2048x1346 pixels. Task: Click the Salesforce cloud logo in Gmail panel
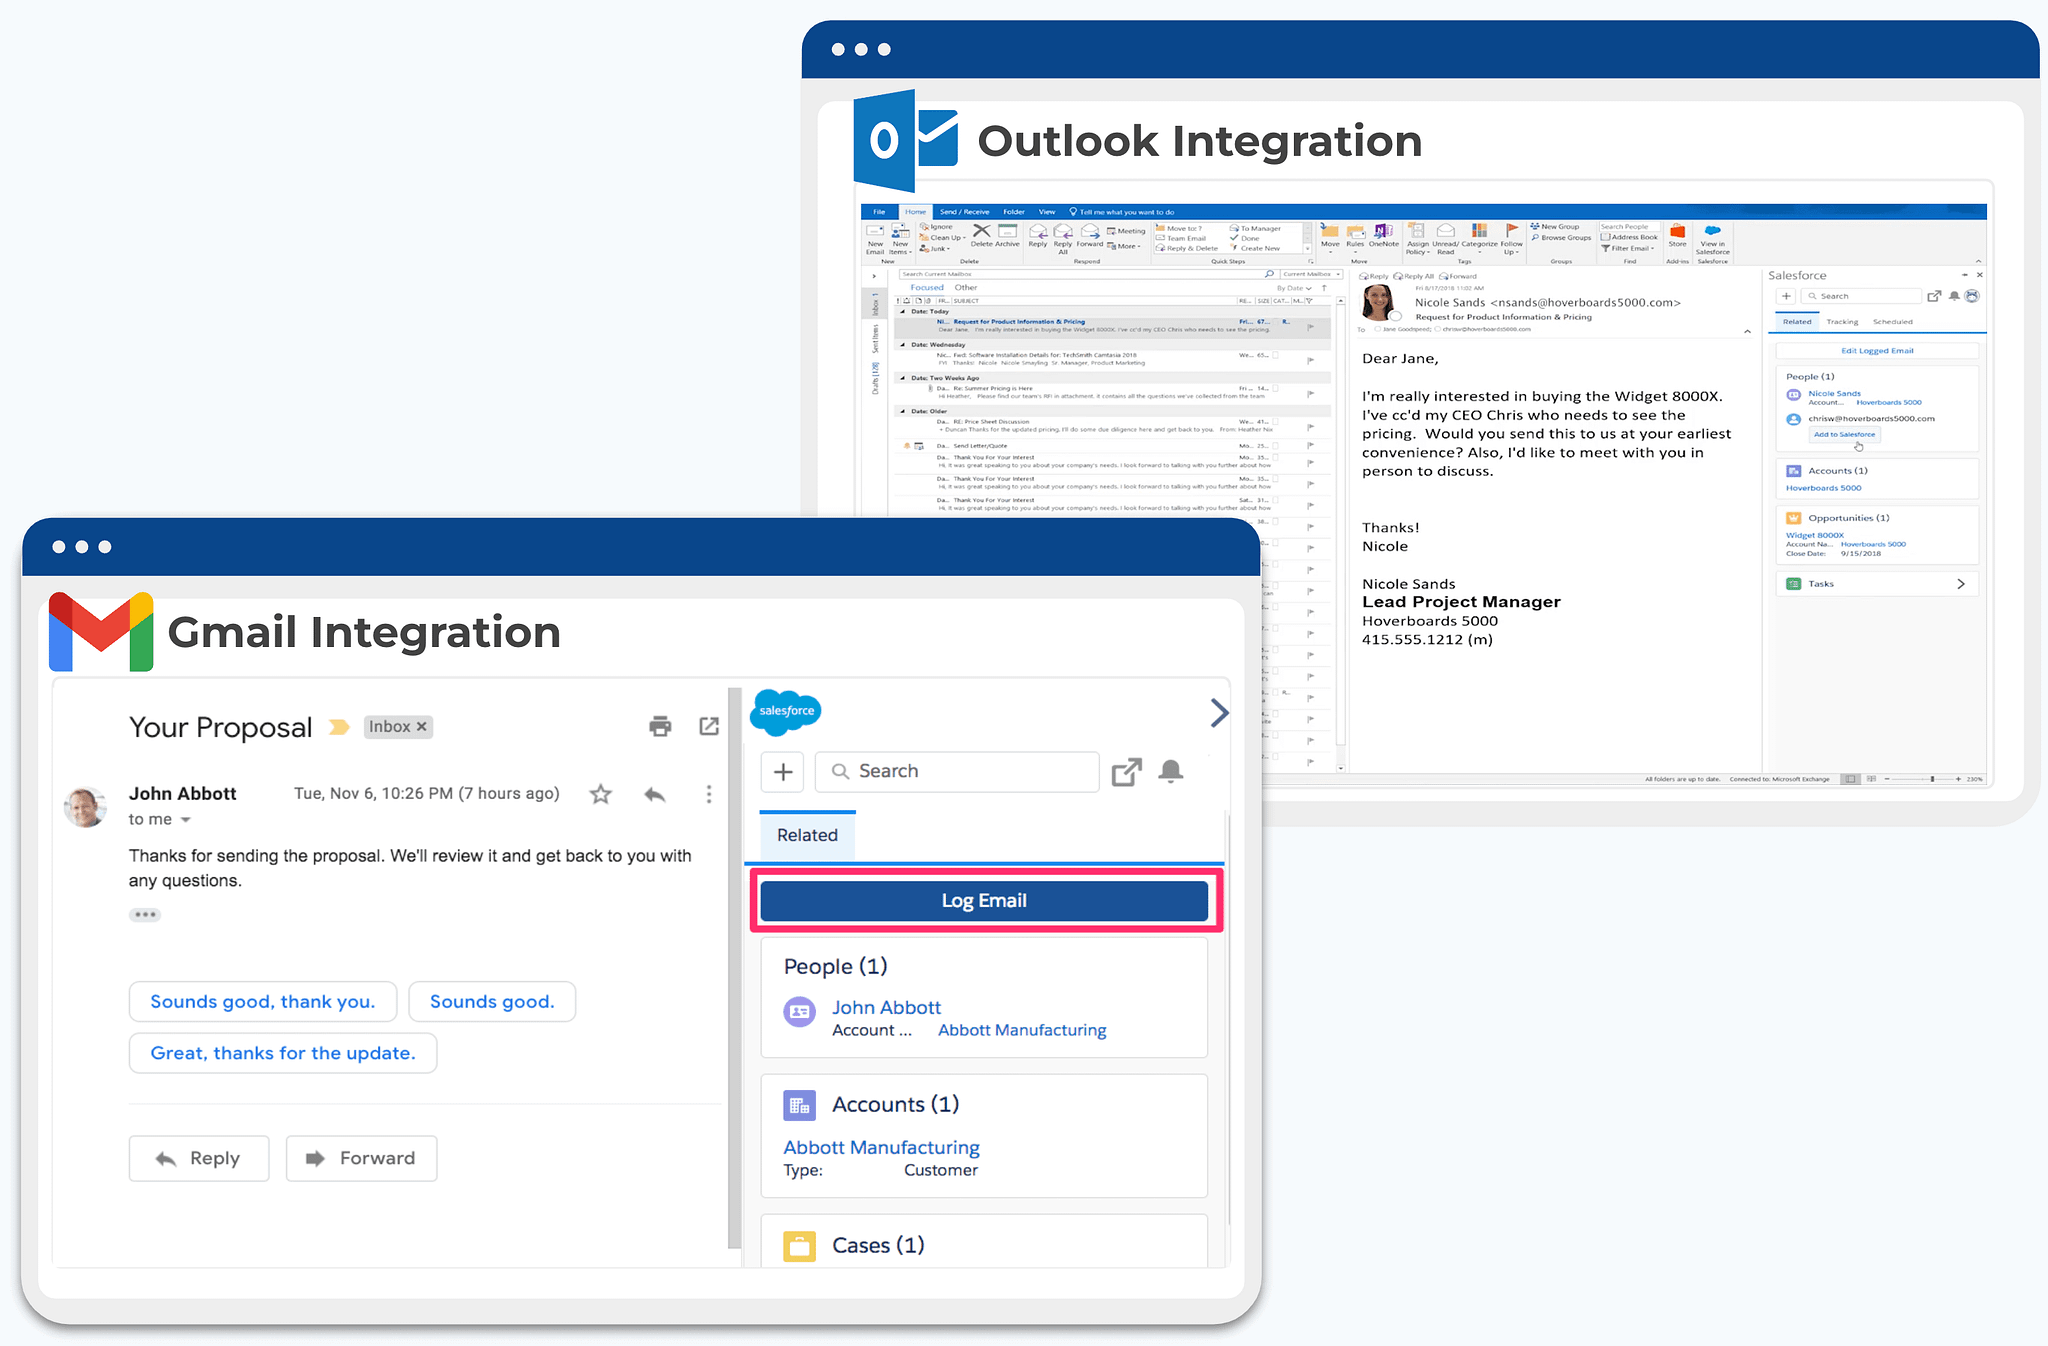click(x=786, y=711)
